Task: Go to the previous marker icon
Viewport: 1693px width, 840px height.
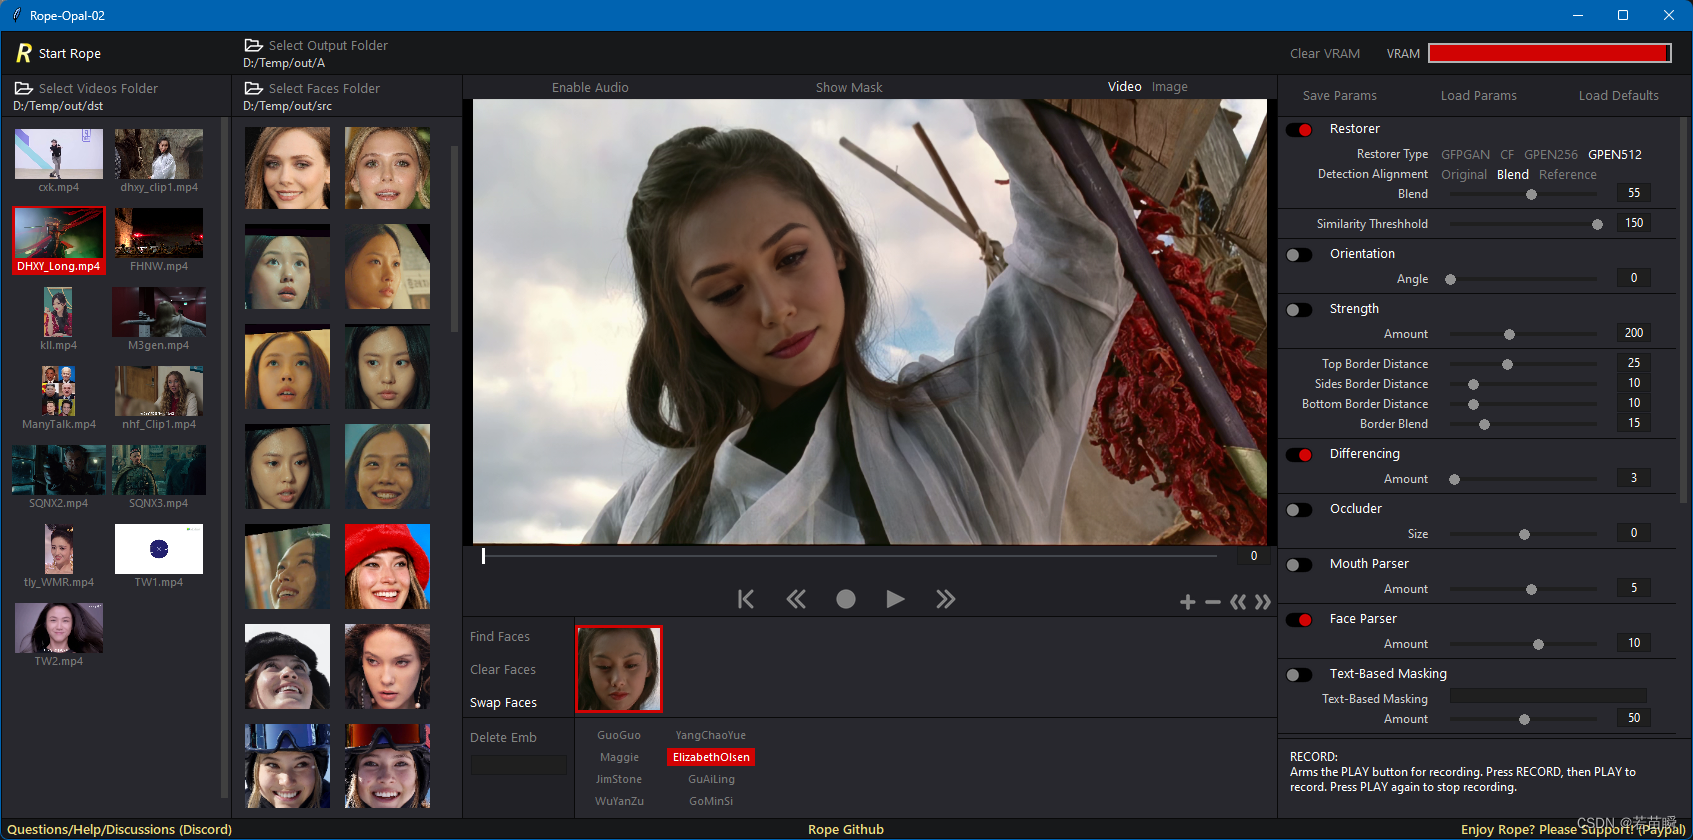Action: coord(1238,602)
